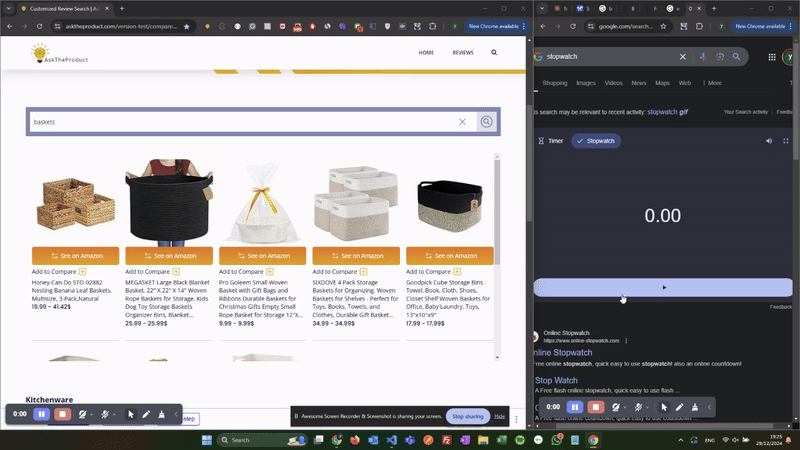Viewport: 800px width, 450px height.
Task: Open FileZilla from the taskbar
Action: tap(446, 440)
